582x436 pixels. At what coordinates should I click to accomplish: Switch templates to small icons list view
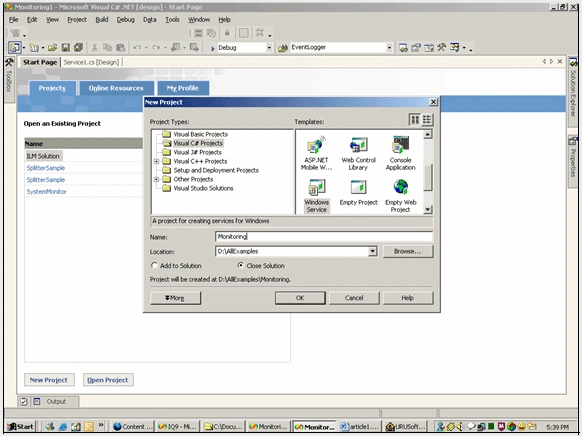(427, 119)
